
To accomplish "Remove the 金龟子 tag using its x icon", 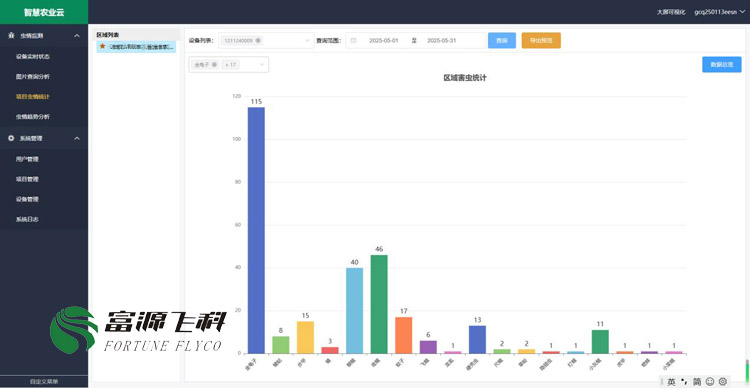I will point(214,65).
